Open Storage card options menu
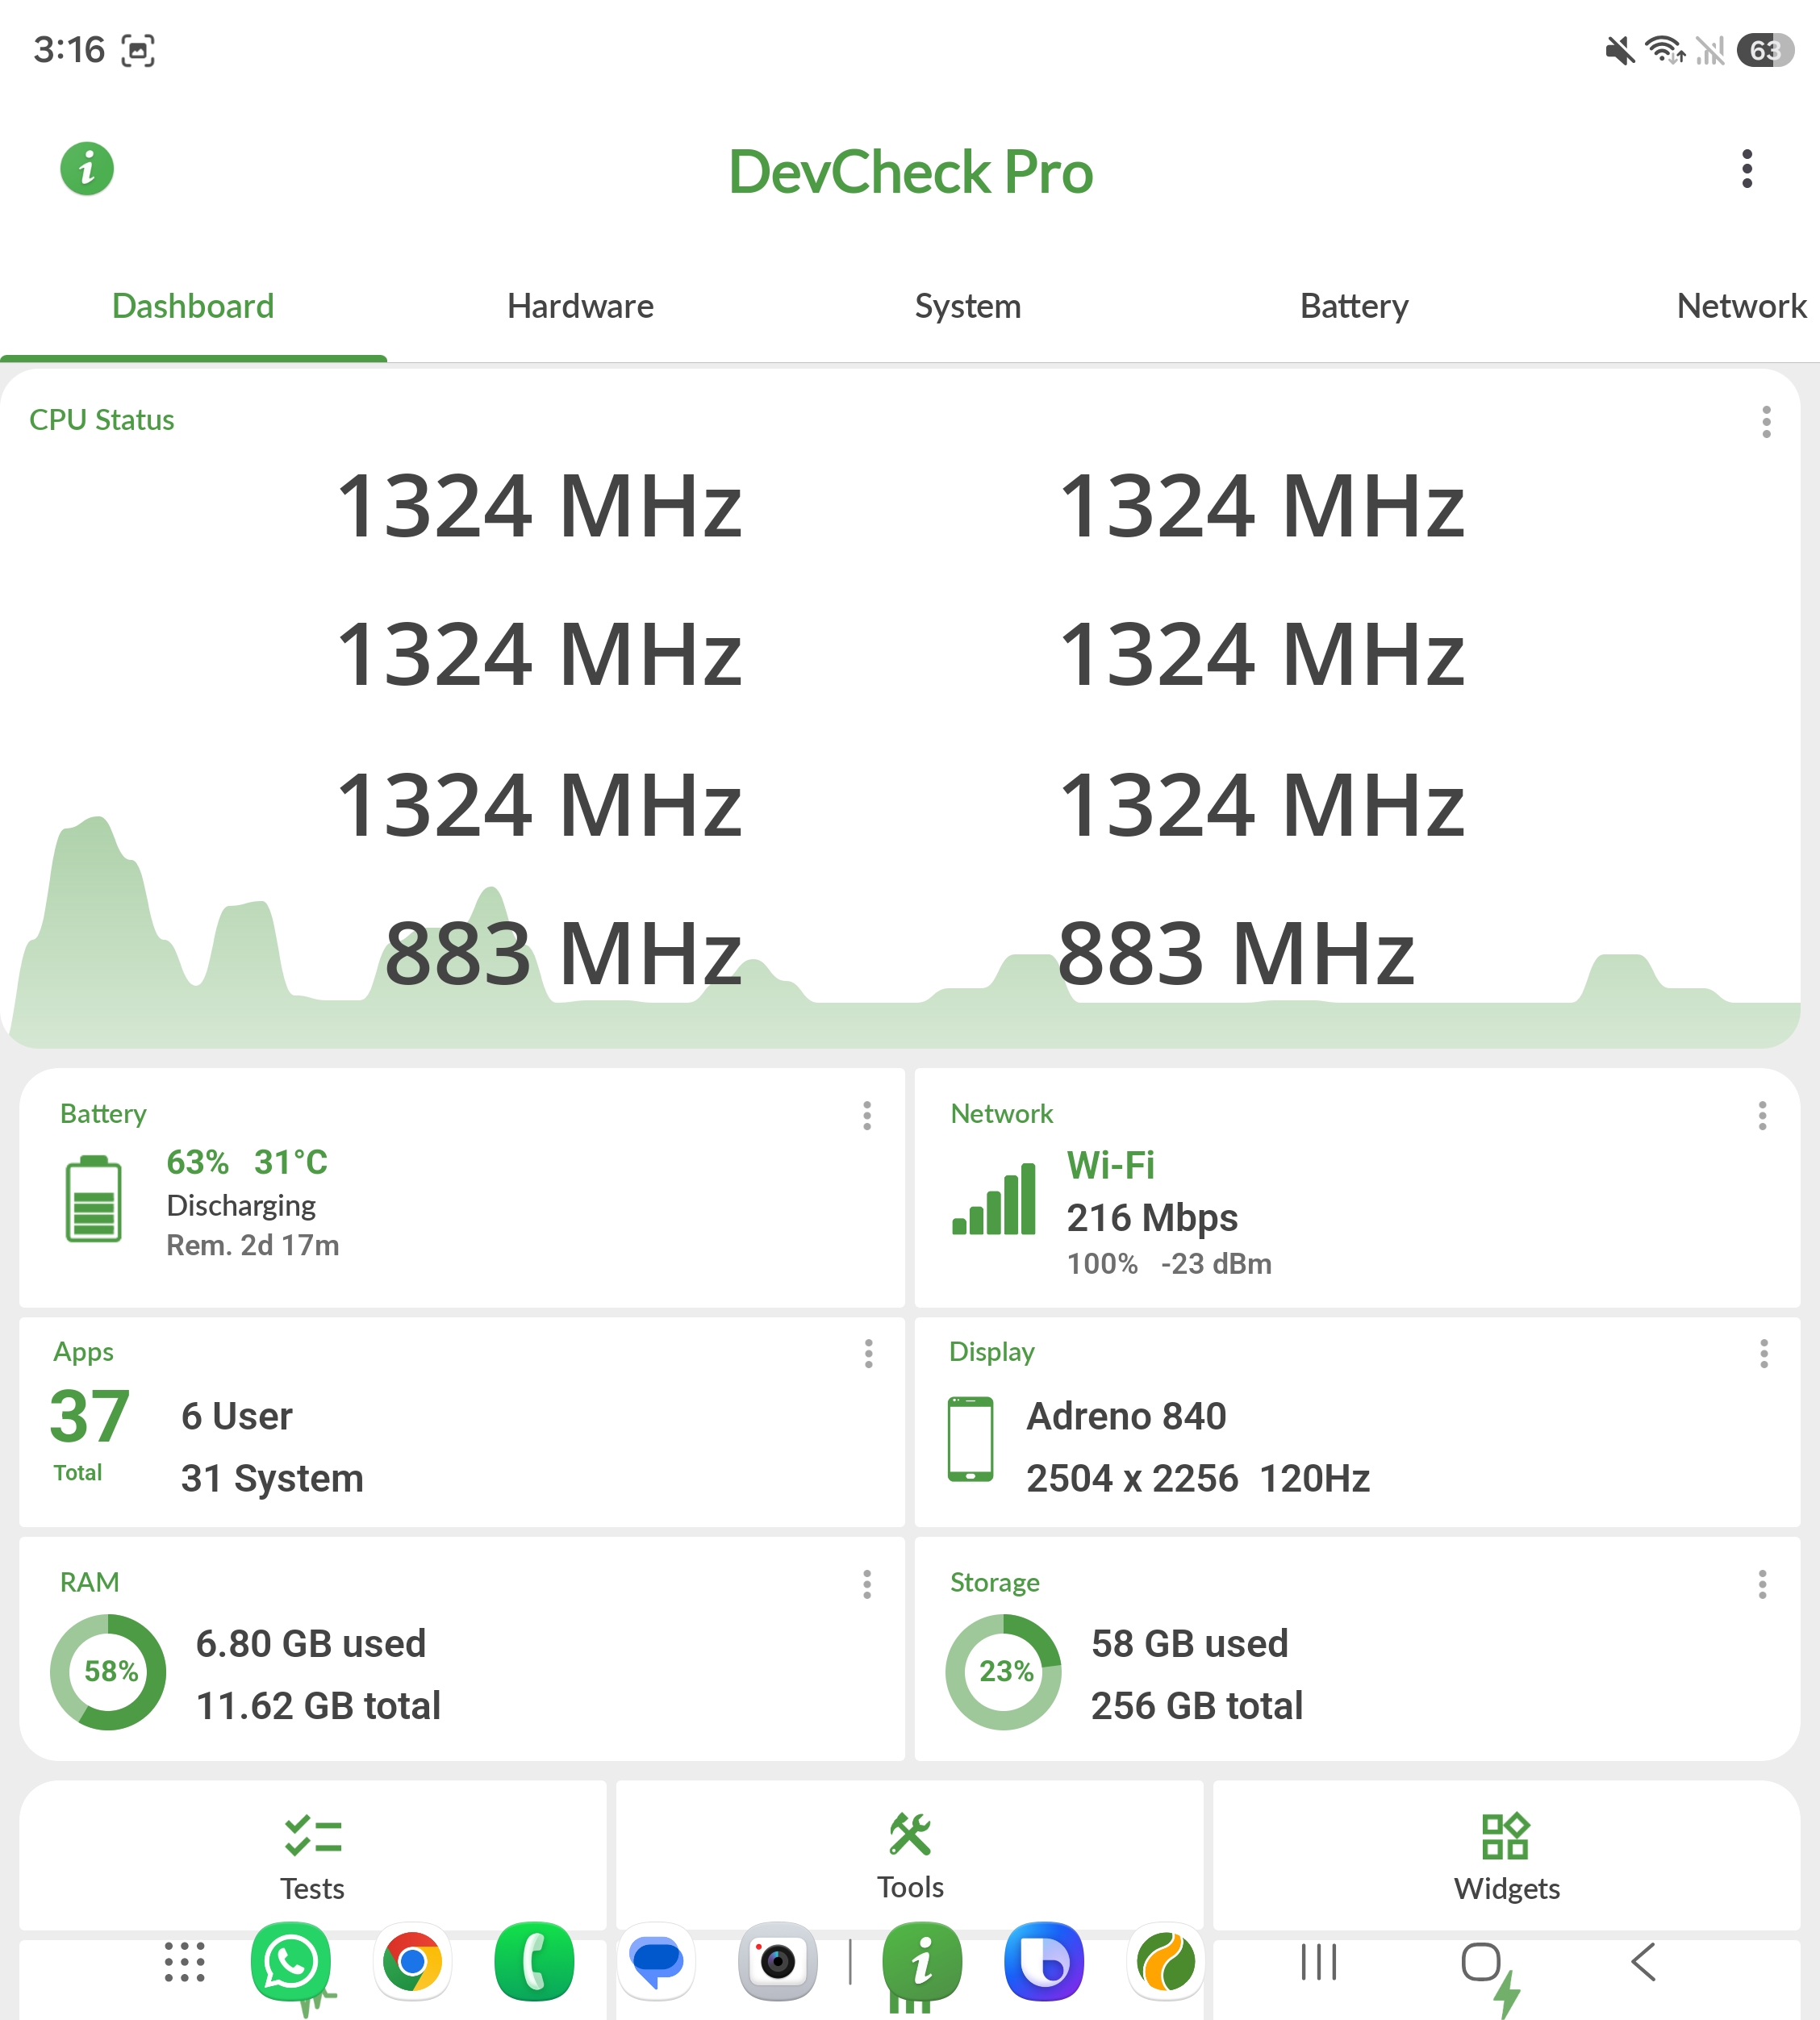Viewport: 1820px width, 2020px height. point(1762,1584)
